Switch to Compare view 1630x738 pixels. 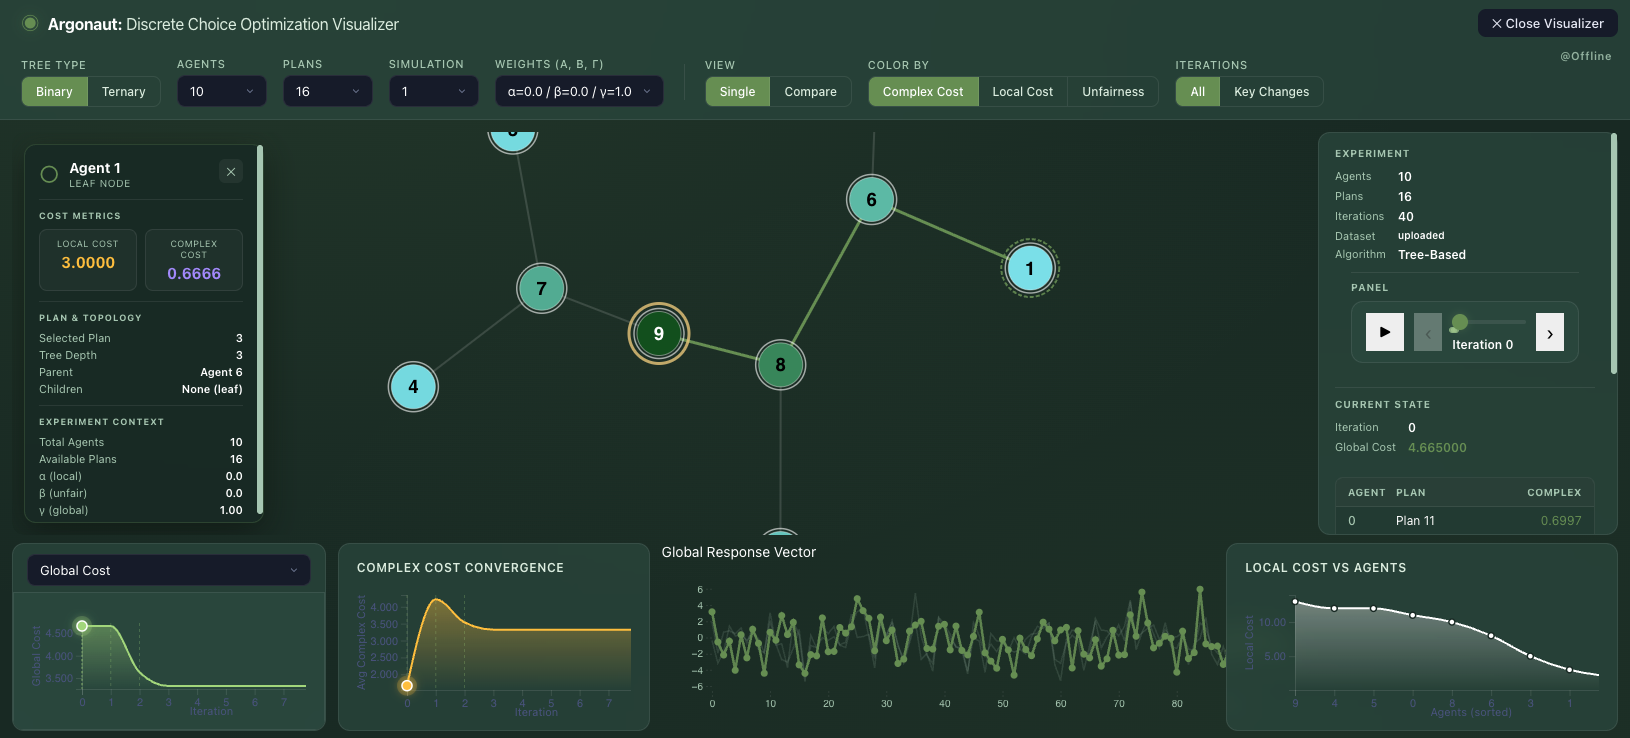click(811, 91)
